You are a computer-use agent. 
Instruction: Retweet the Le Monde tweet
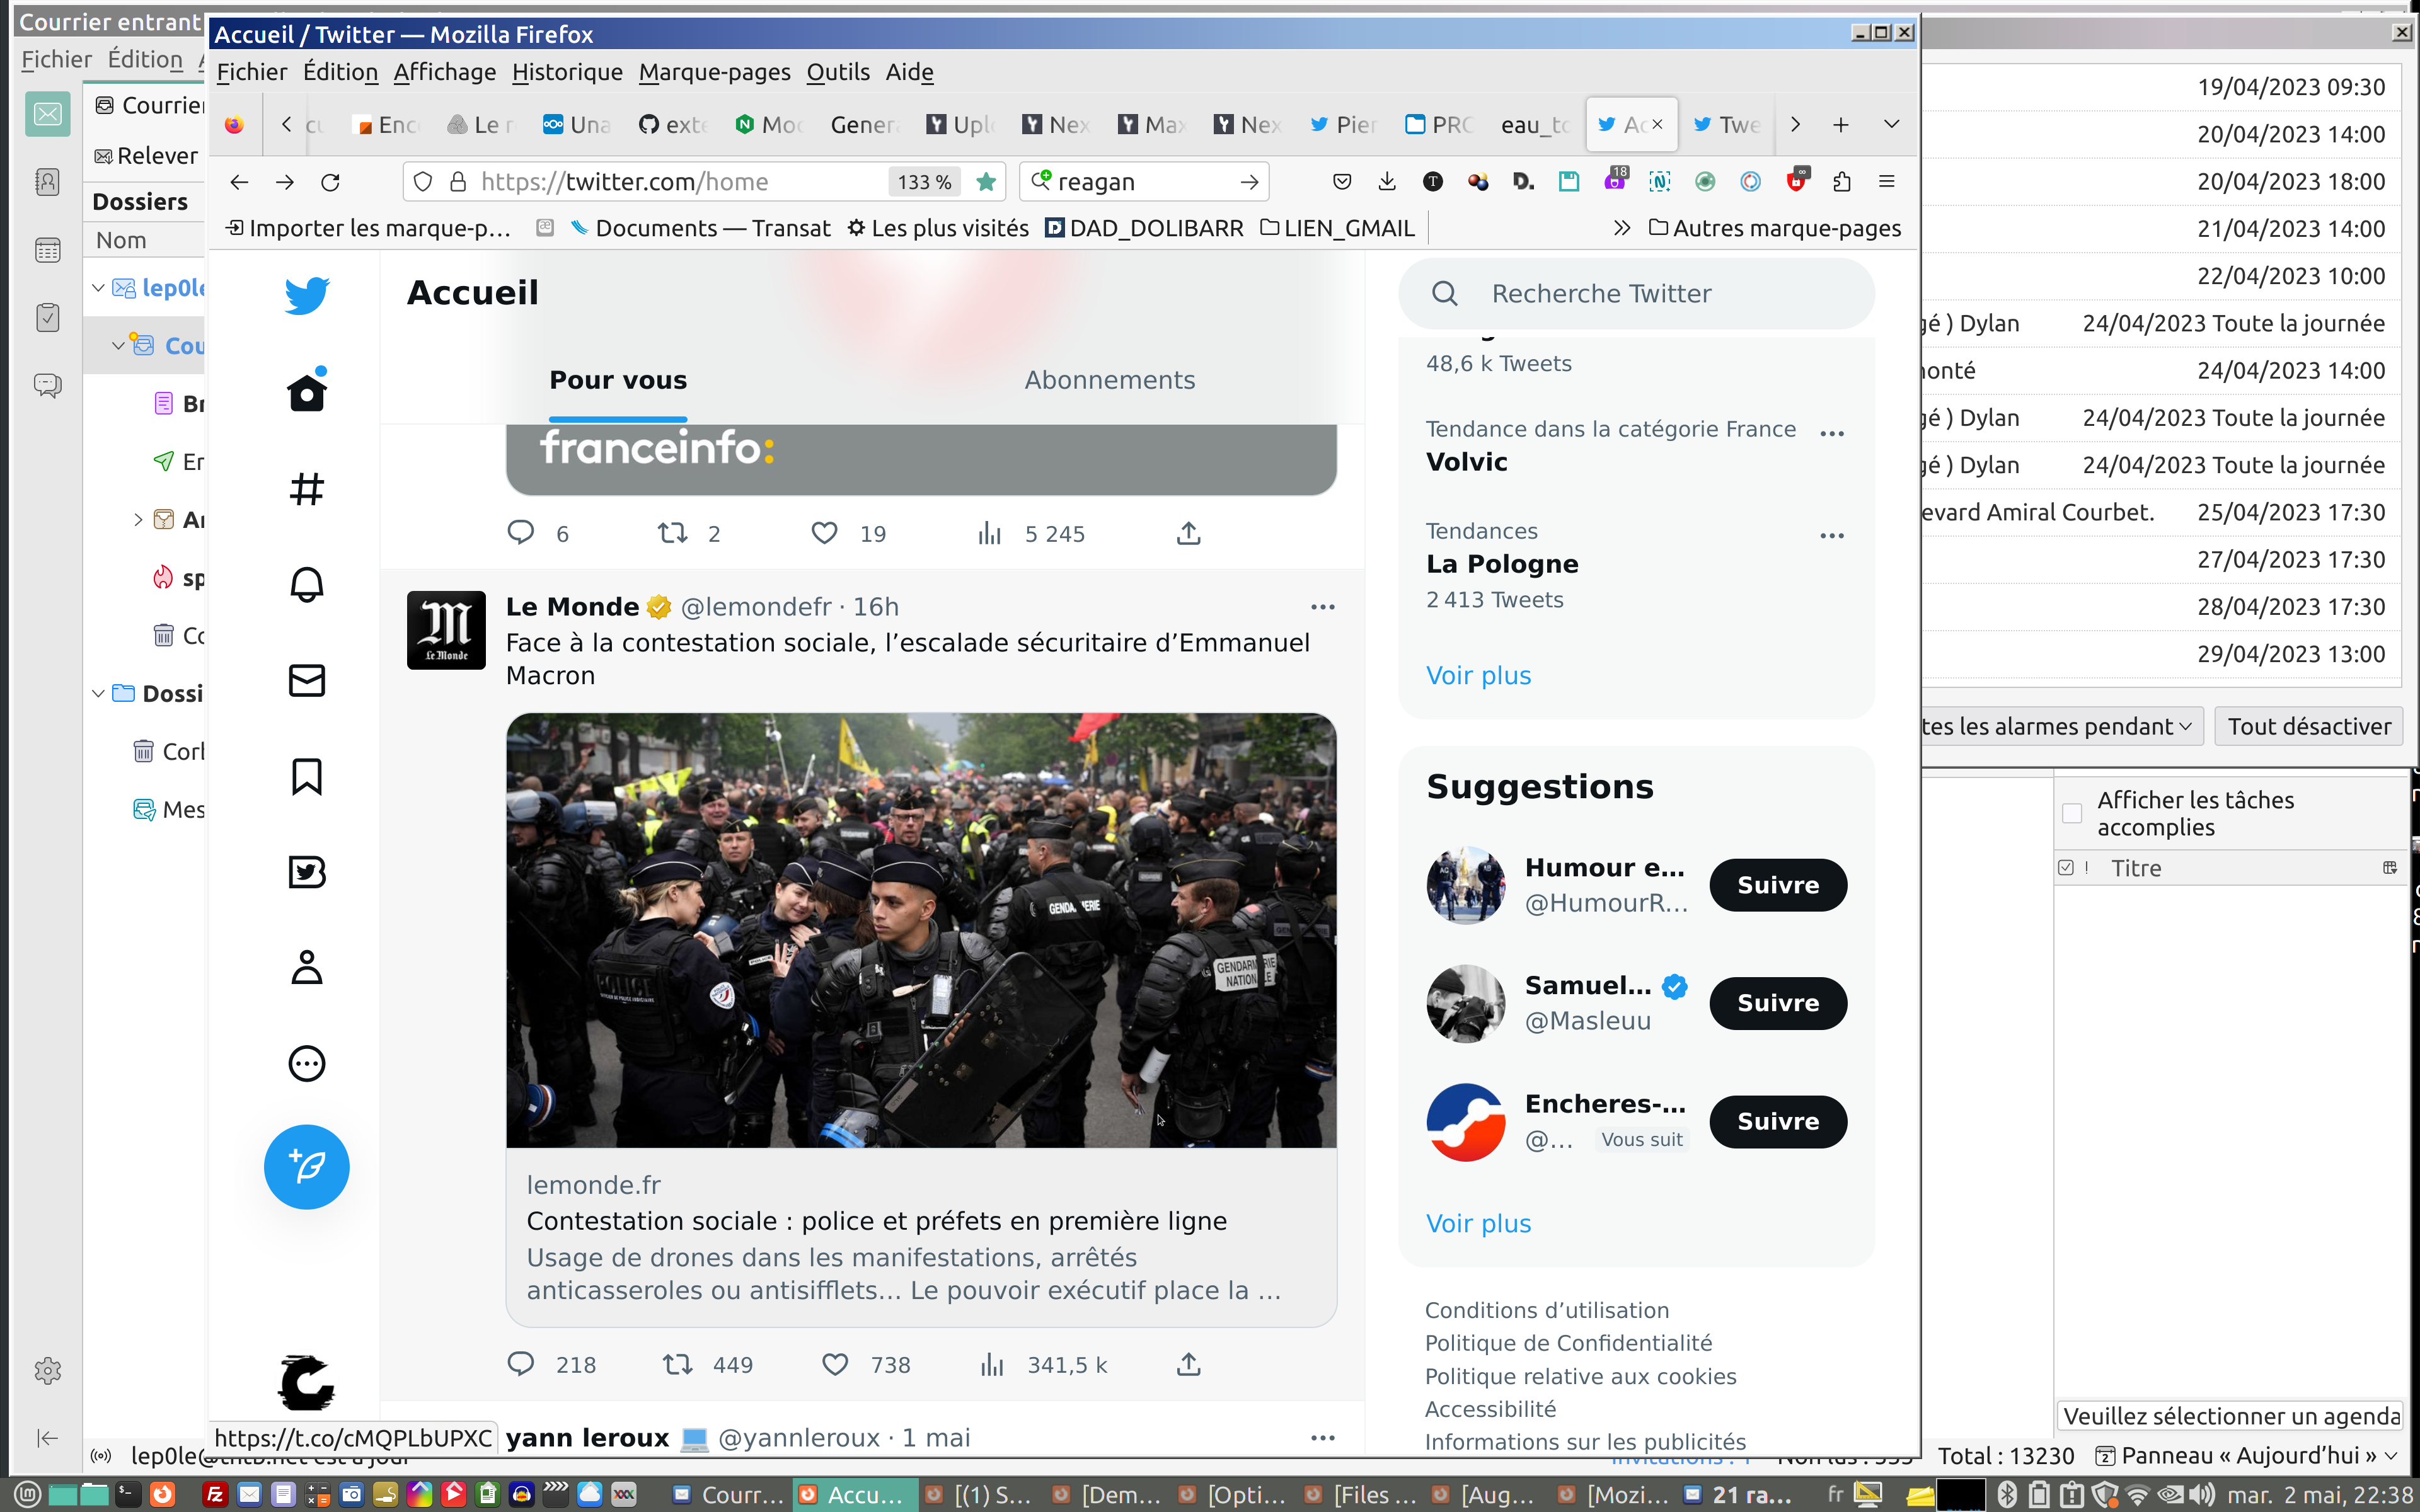(678, 1364)
